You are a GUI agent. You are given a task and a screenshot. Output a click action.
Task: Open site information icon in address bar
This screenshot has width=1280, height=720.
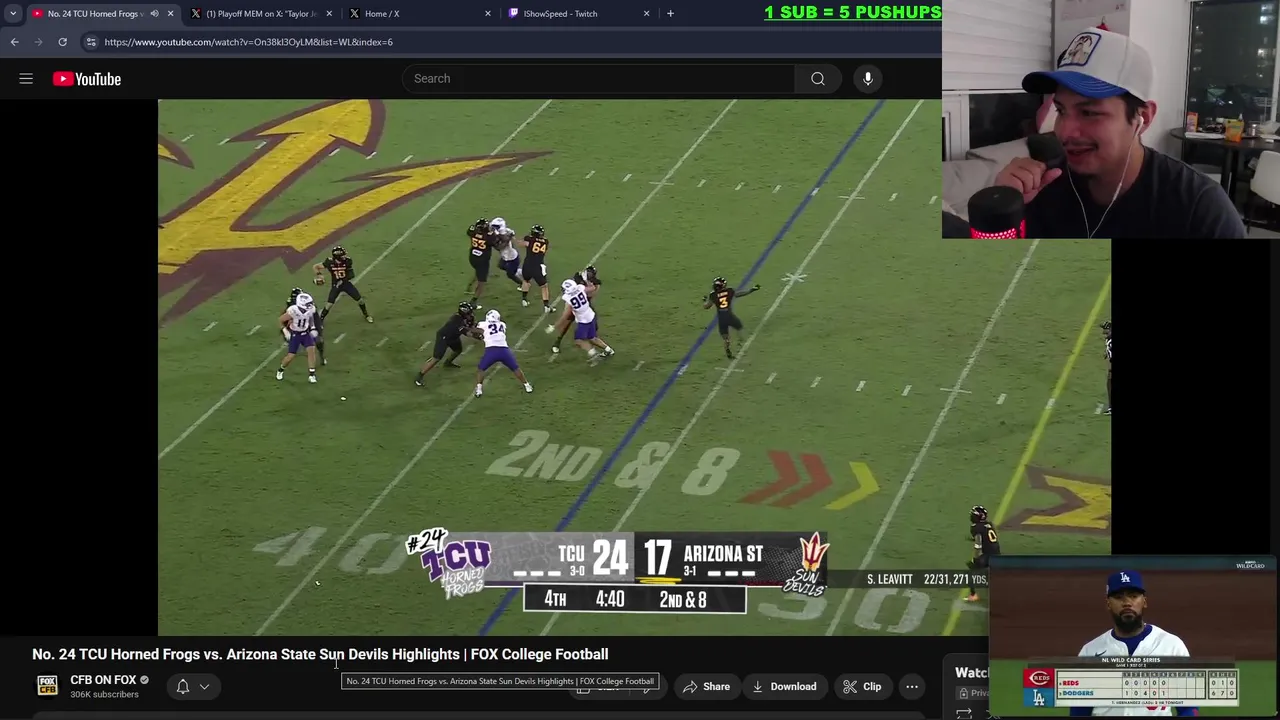[91, 42]
